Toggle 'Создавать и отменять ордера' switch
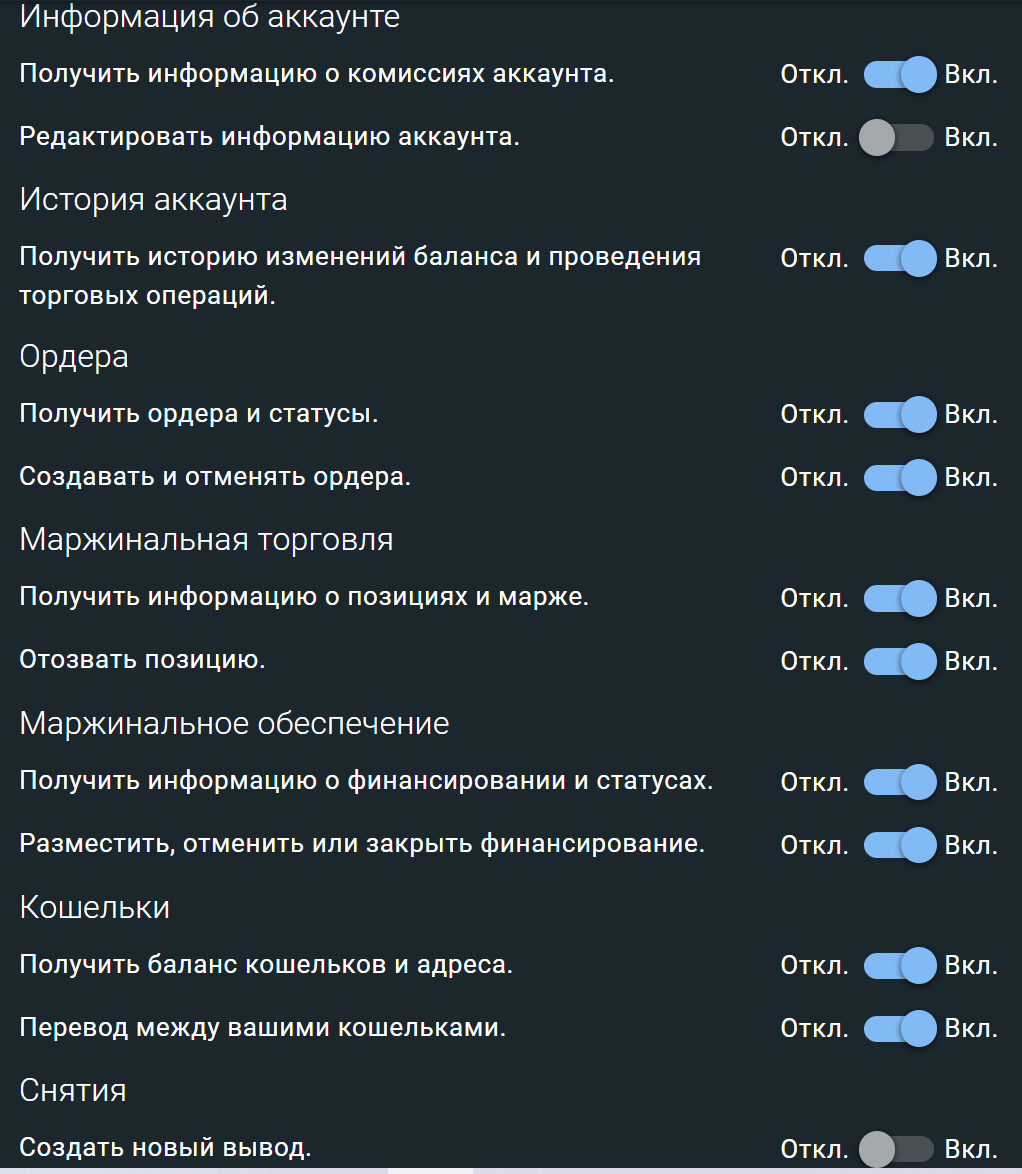The image size is (1022, 1174). coord(899,477)
